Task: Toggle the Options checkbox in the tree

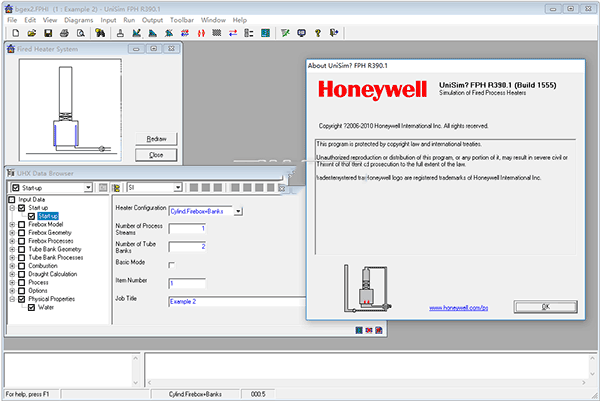Action: [22, 290]
